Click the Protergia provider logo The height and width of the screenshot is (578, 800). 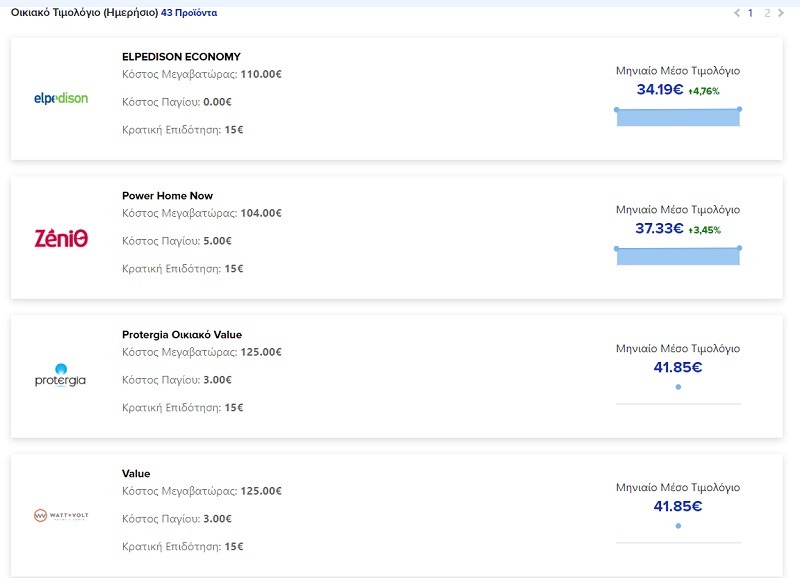(61, 376)
